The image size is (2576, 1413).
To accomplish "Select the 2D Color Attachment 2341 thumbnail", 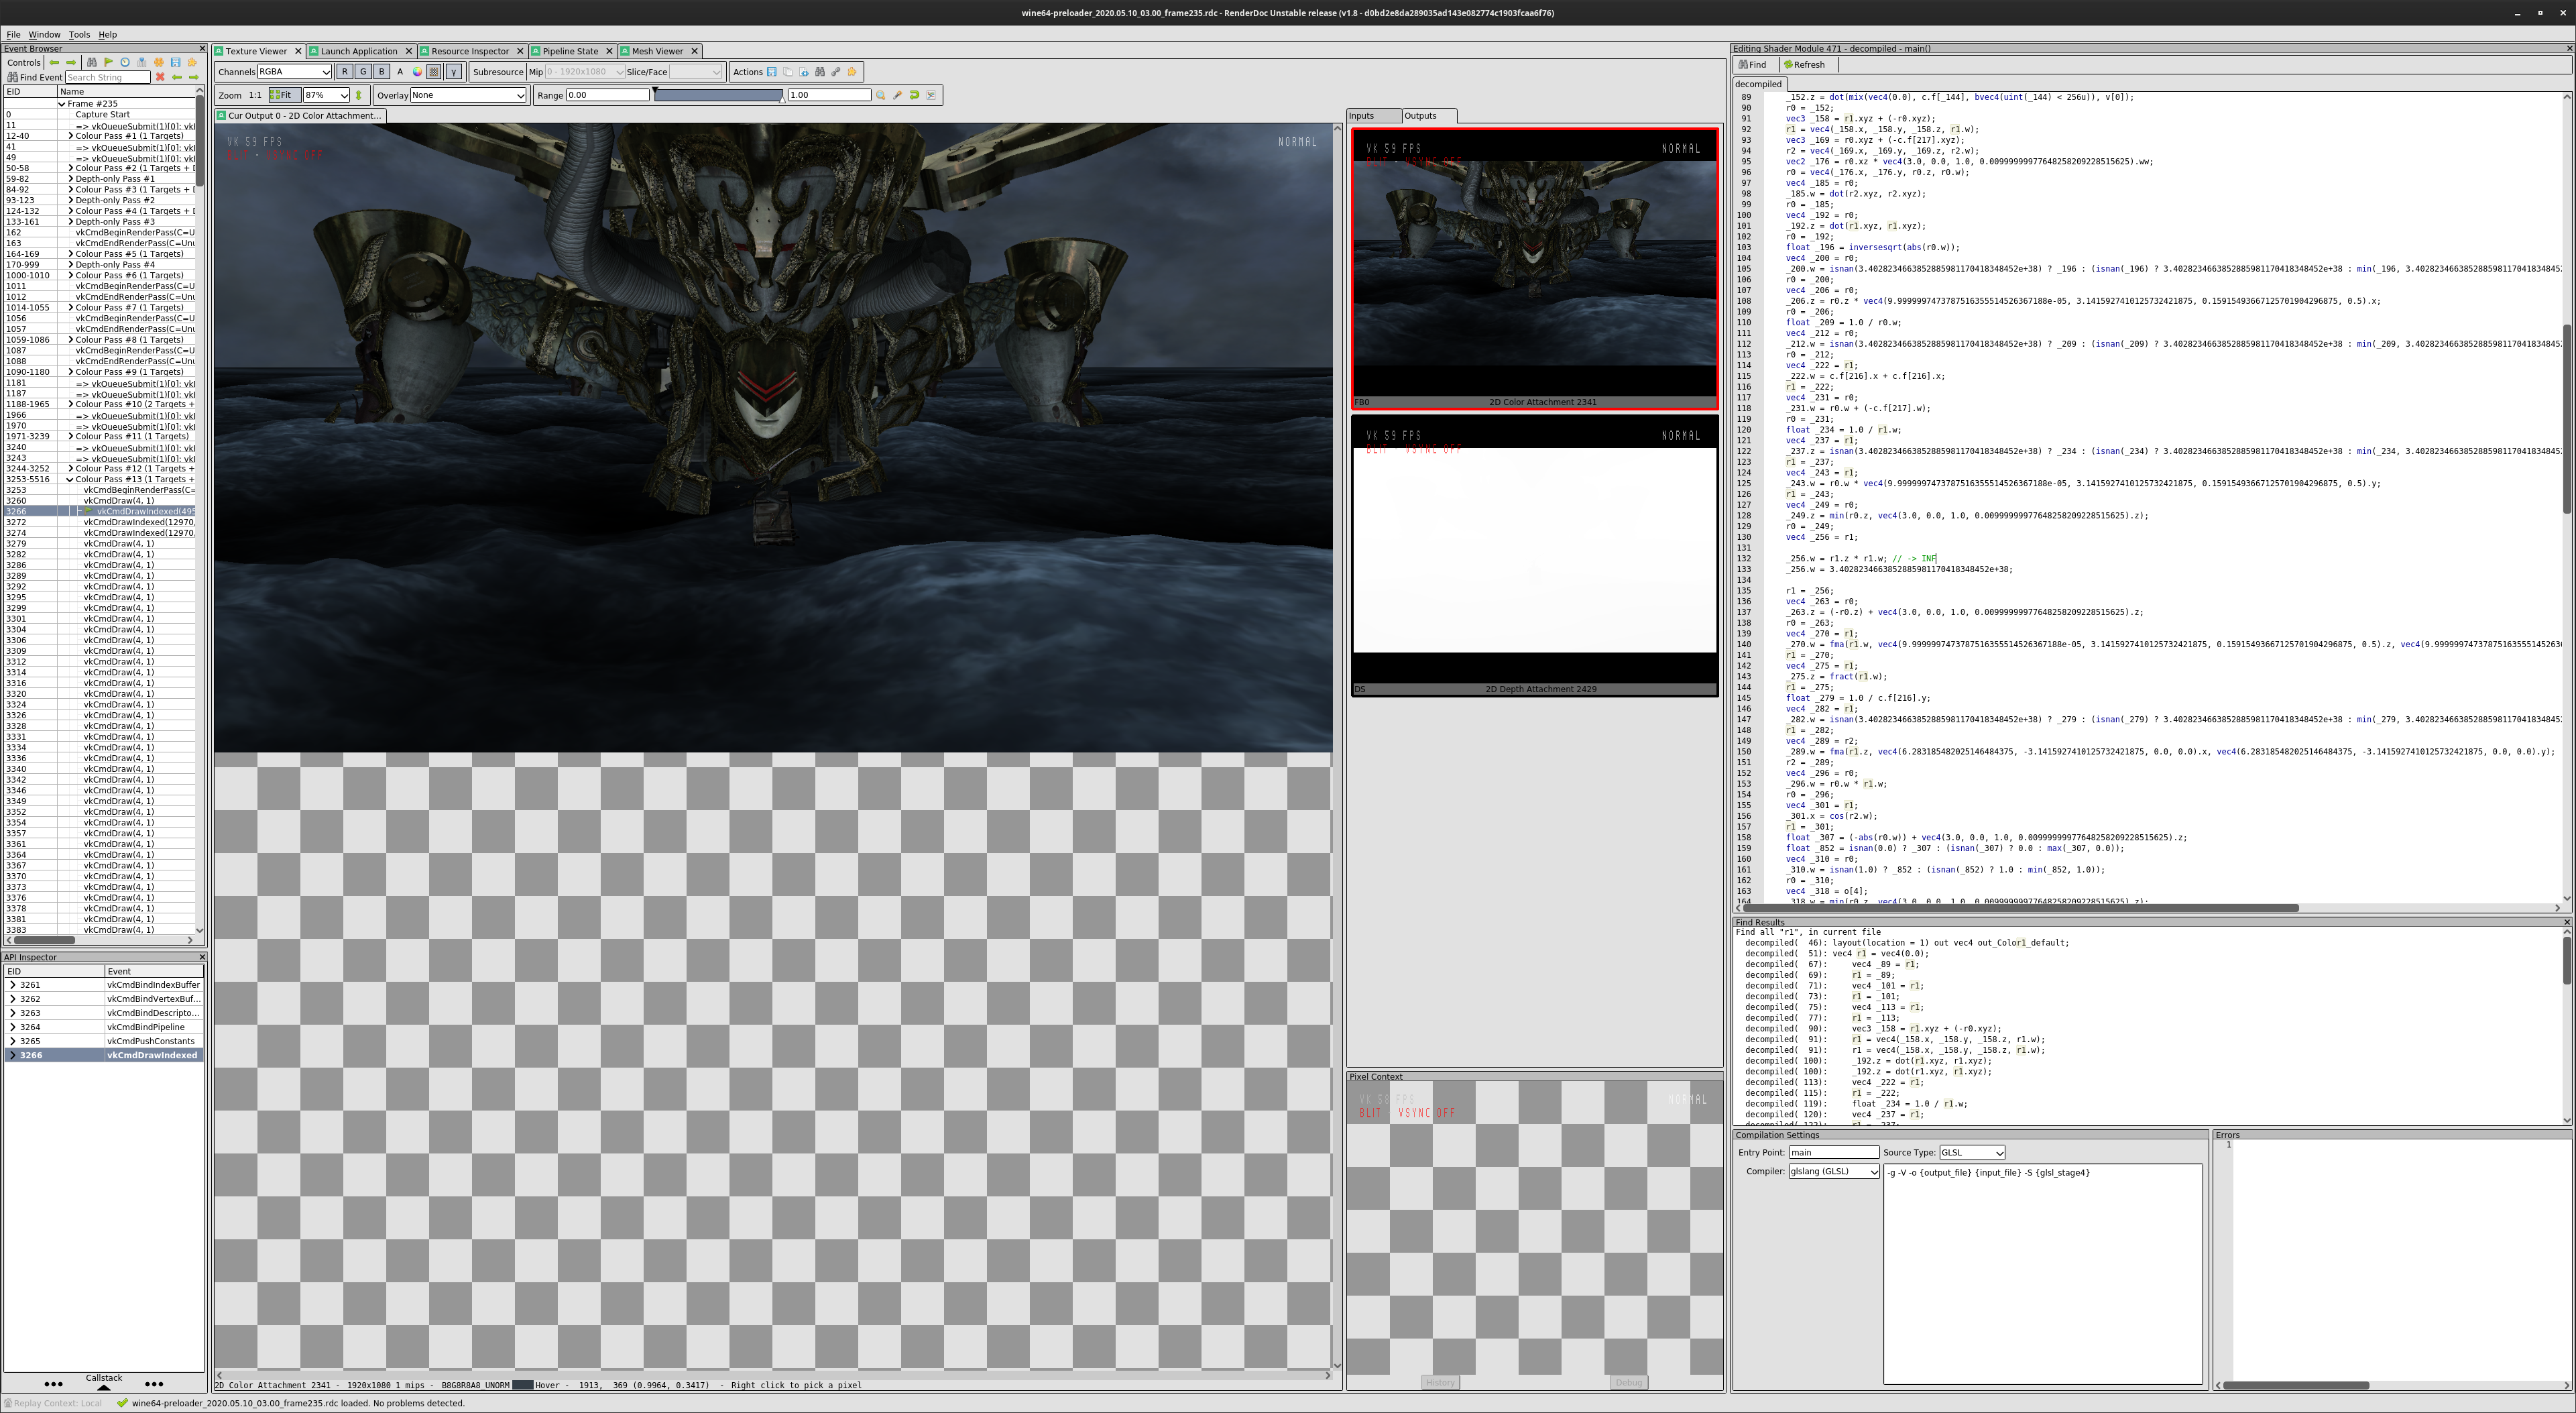I will point(1535,268).
